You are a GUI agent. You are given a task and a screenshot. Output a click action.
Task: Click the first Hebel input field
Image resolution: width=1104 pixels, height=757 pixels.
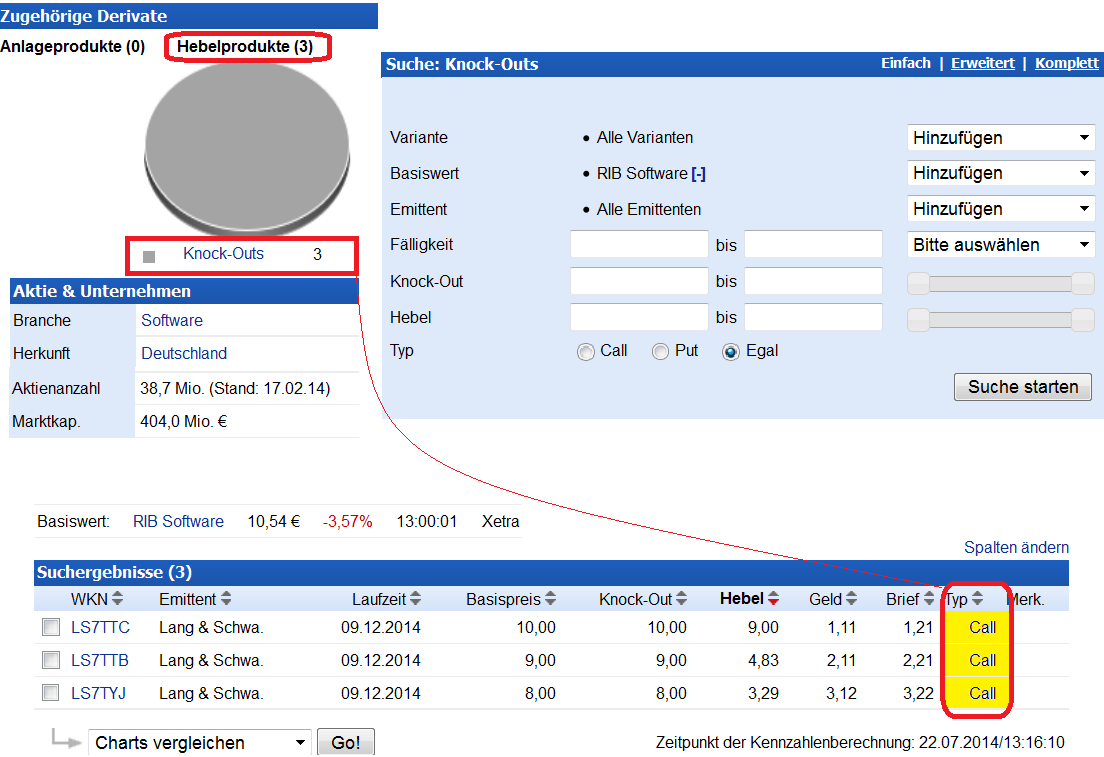coord(638,317)
